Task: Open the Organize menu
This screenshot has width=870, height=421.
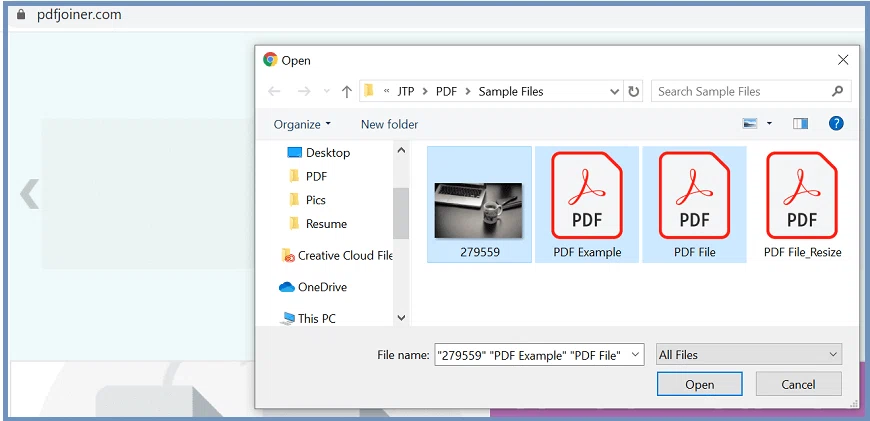Action: pos(302,124)
